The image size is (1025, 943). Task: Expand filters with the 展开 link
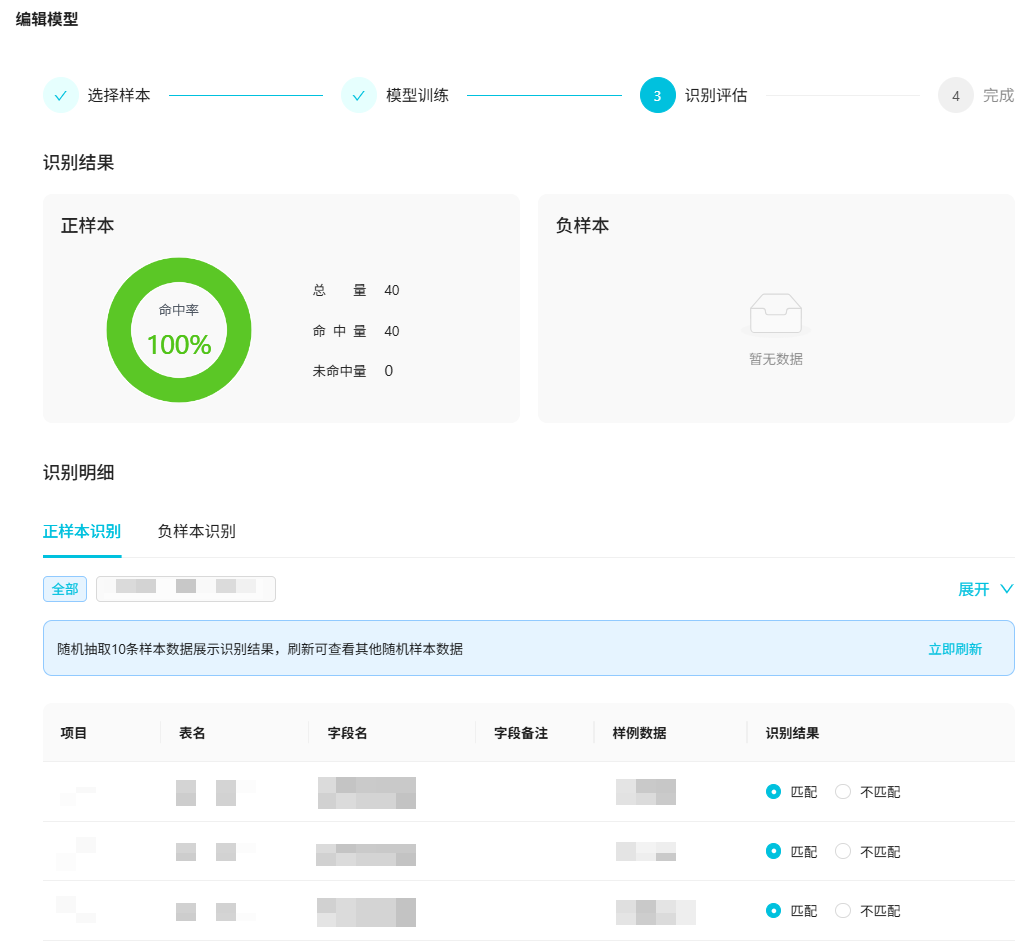click(973, 589)
